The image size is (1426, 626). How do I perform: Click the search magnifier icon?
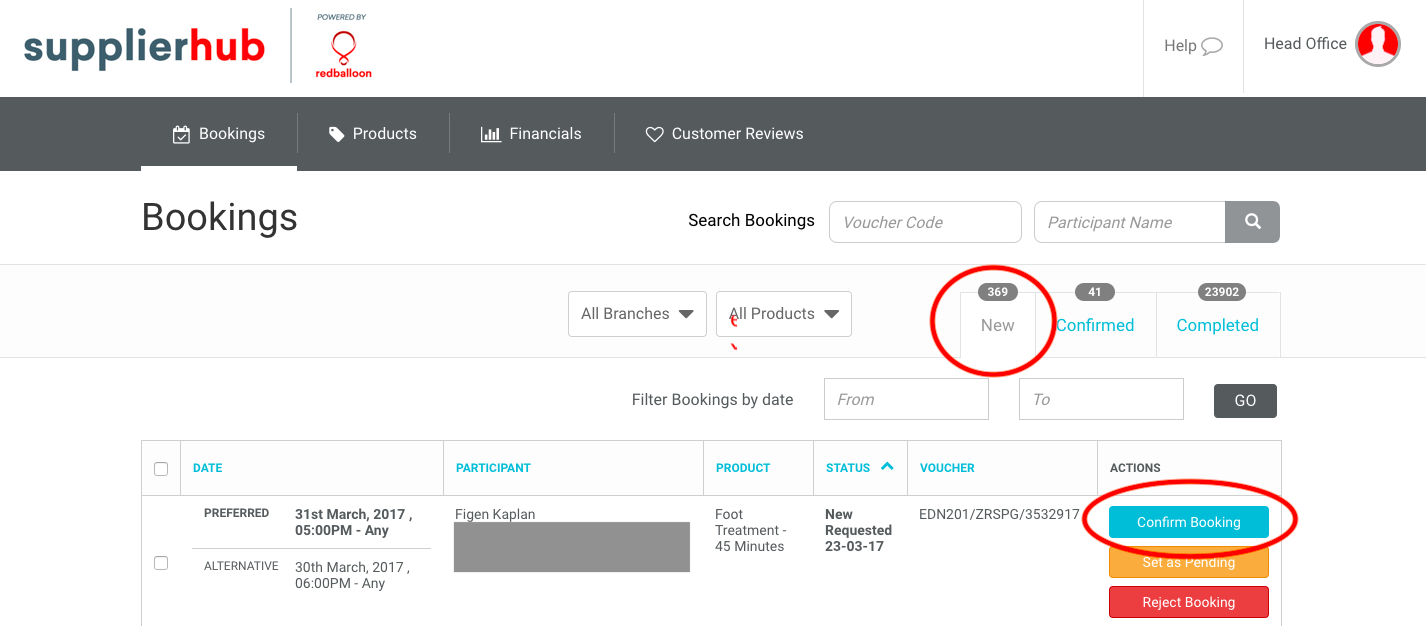click(x=1252, y=221)
